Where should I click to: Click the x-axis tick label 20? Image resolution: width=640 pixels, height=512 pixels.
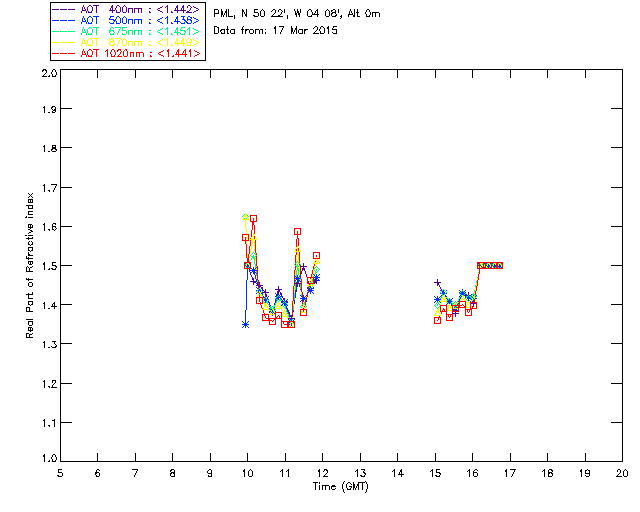tap(622, 473)
